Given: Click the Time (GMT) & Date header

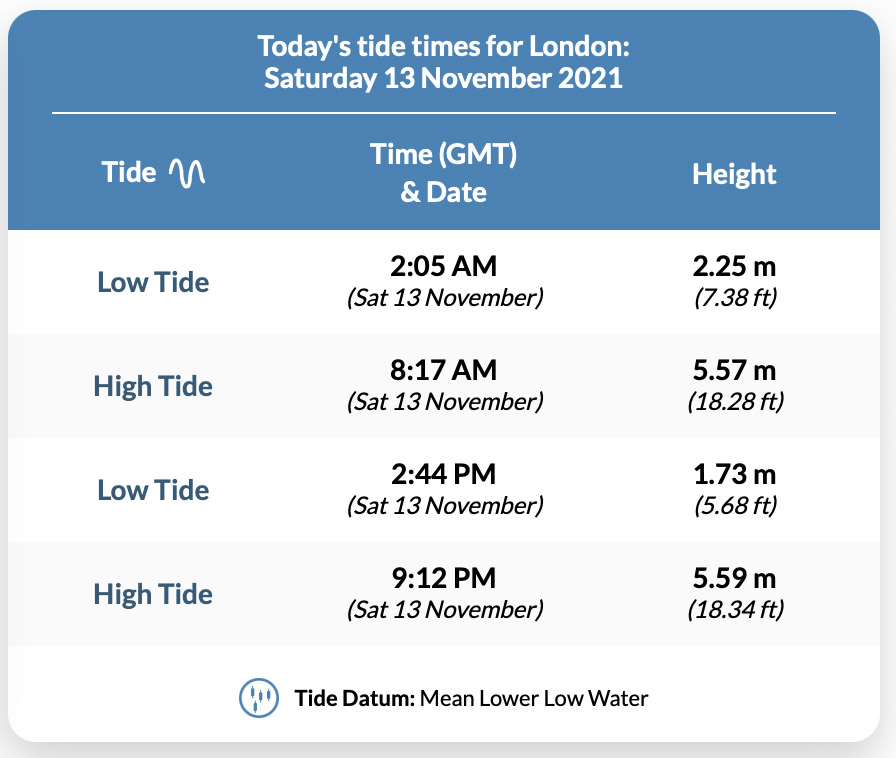Looking at the screenshot, I should tap(443, 173).
